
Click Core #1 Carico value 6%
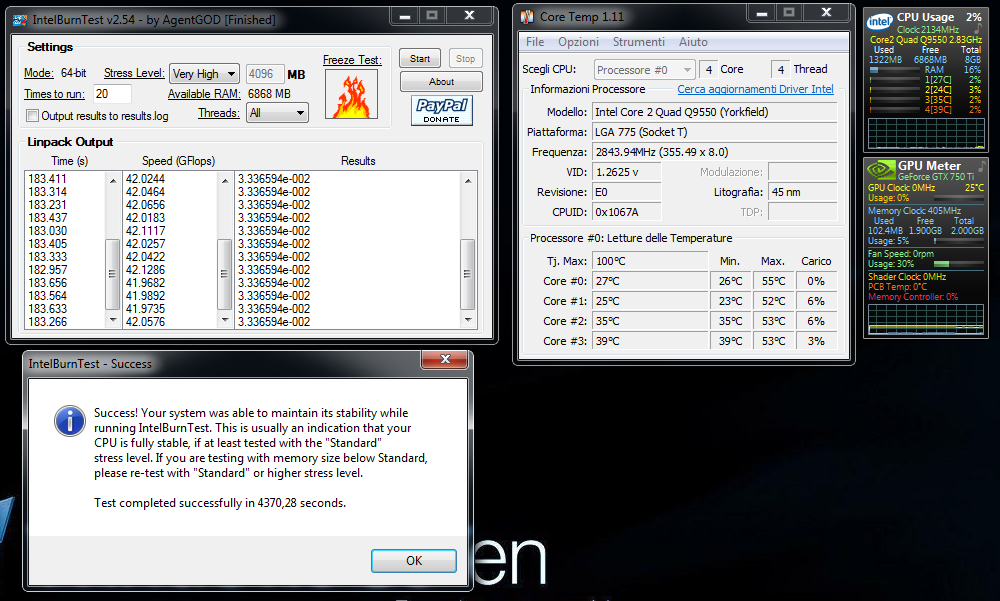[816, 301]
